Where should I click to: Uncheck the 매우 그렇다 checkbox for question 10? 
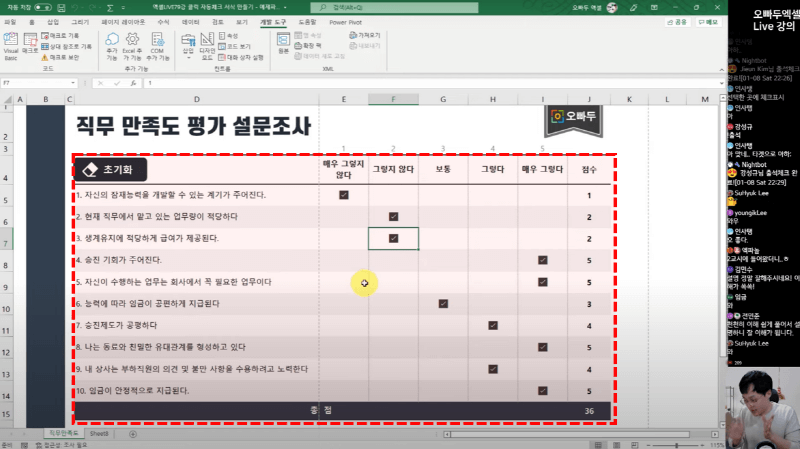coord(543,391)
